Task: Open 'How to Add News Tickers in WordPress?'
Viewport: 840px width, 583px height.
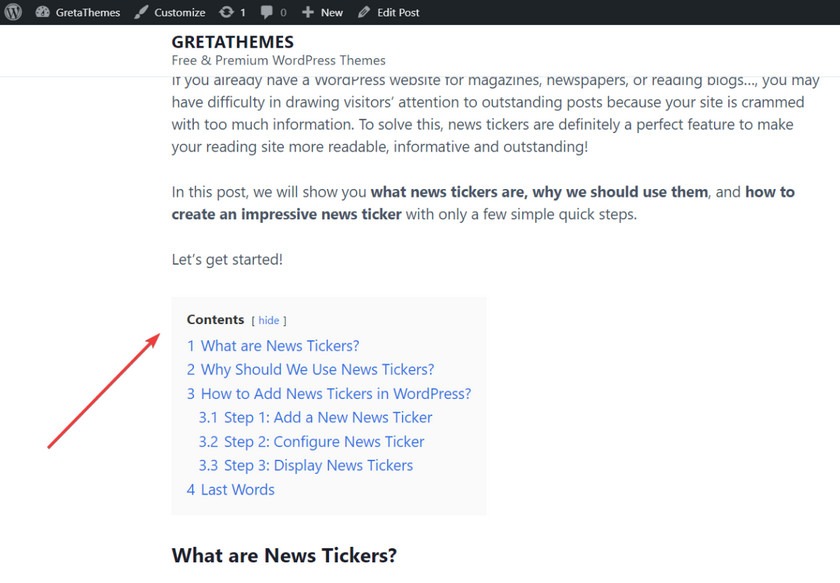Action: 329,394
